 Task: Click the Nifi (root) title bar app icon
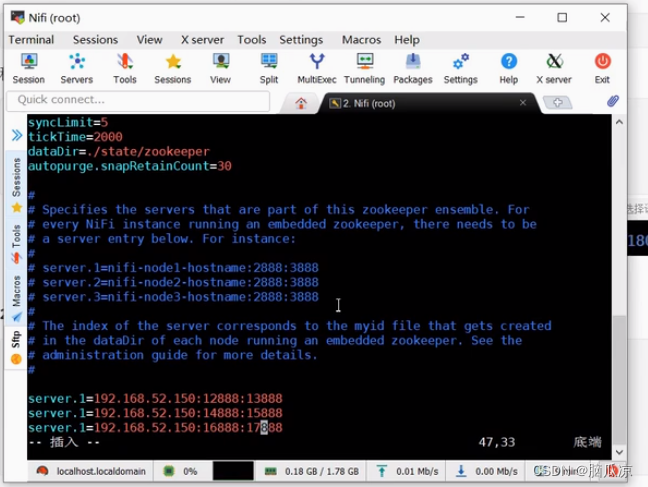coord(17,17)
